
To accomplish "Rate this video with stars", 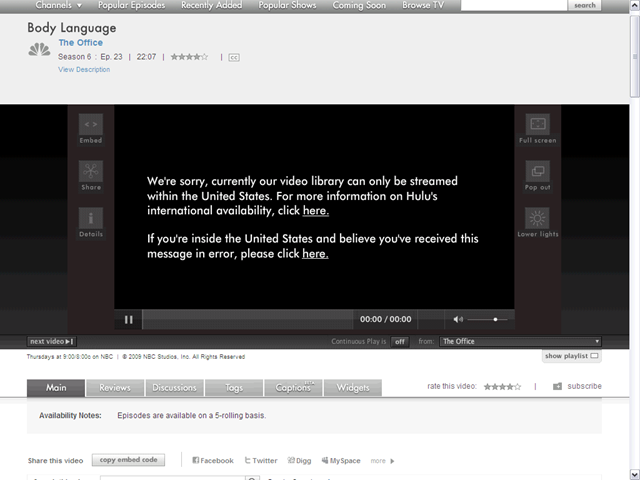I will pyautogui.click(x=502, y=386).
